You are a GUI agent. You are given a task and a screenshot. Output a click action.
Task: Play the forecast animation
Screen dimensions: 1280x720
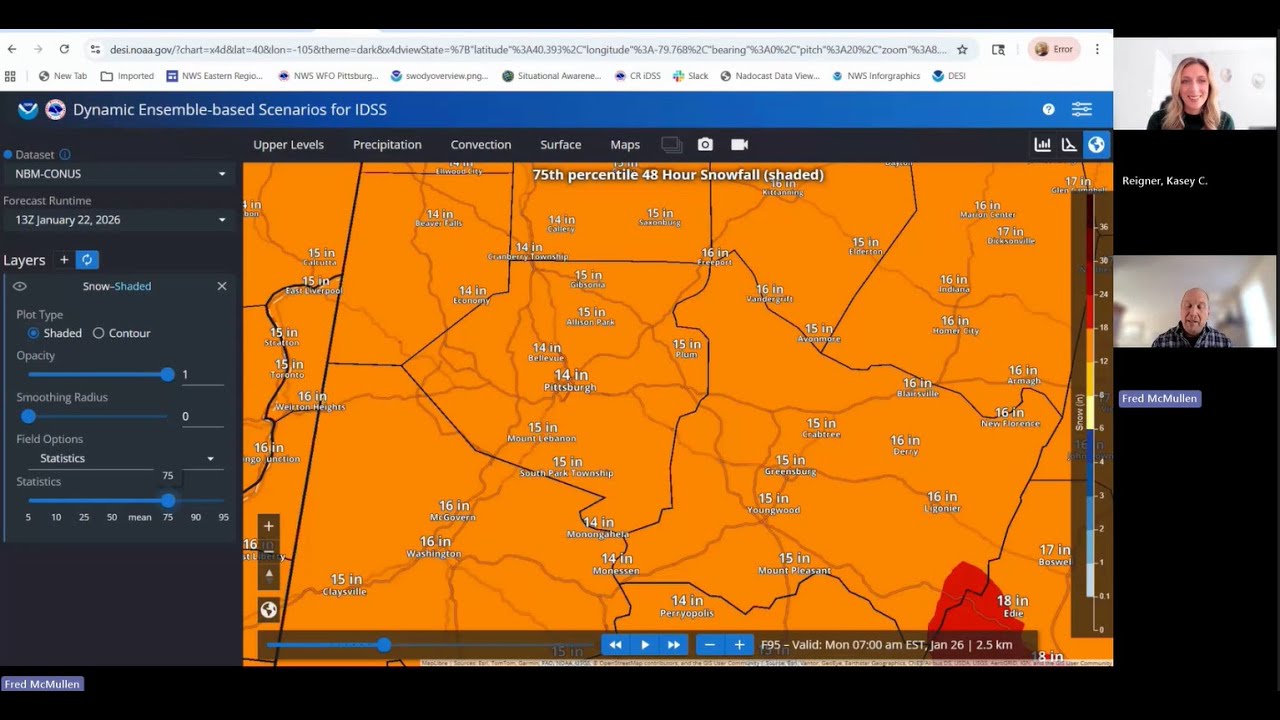click(x=645, y=645)
